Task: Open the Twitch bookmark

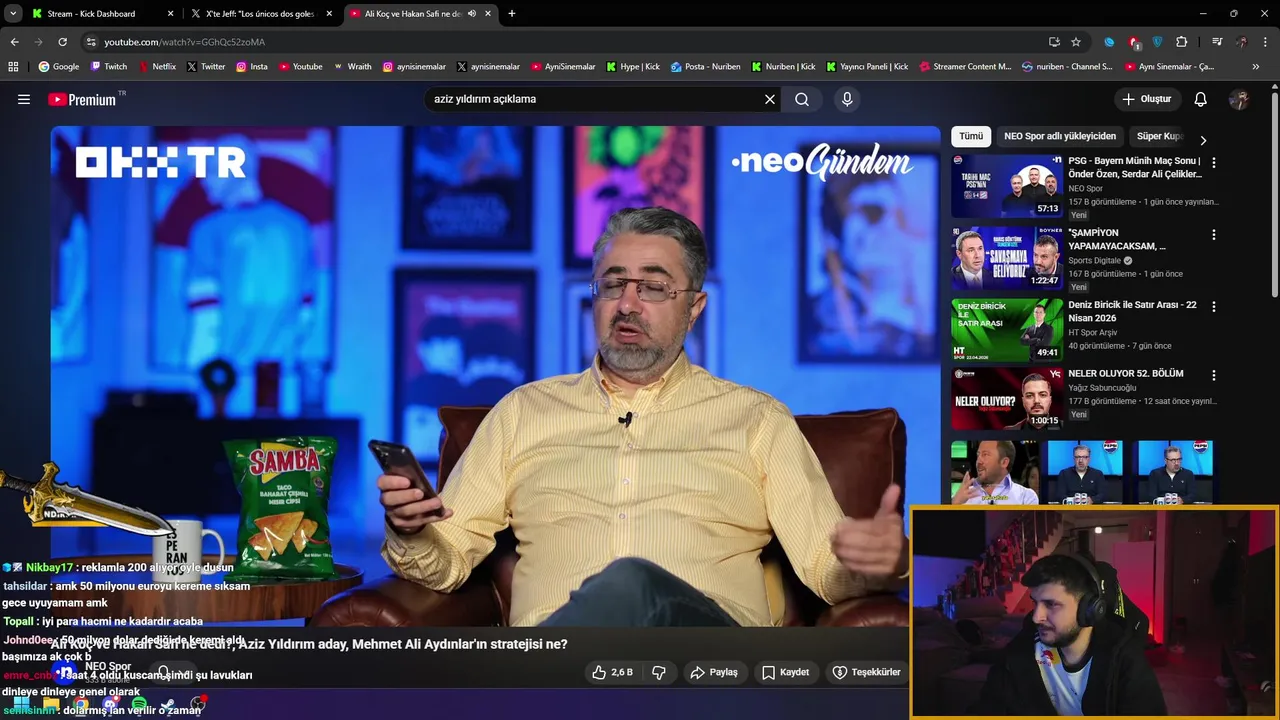Action: [x=108, y=67]
